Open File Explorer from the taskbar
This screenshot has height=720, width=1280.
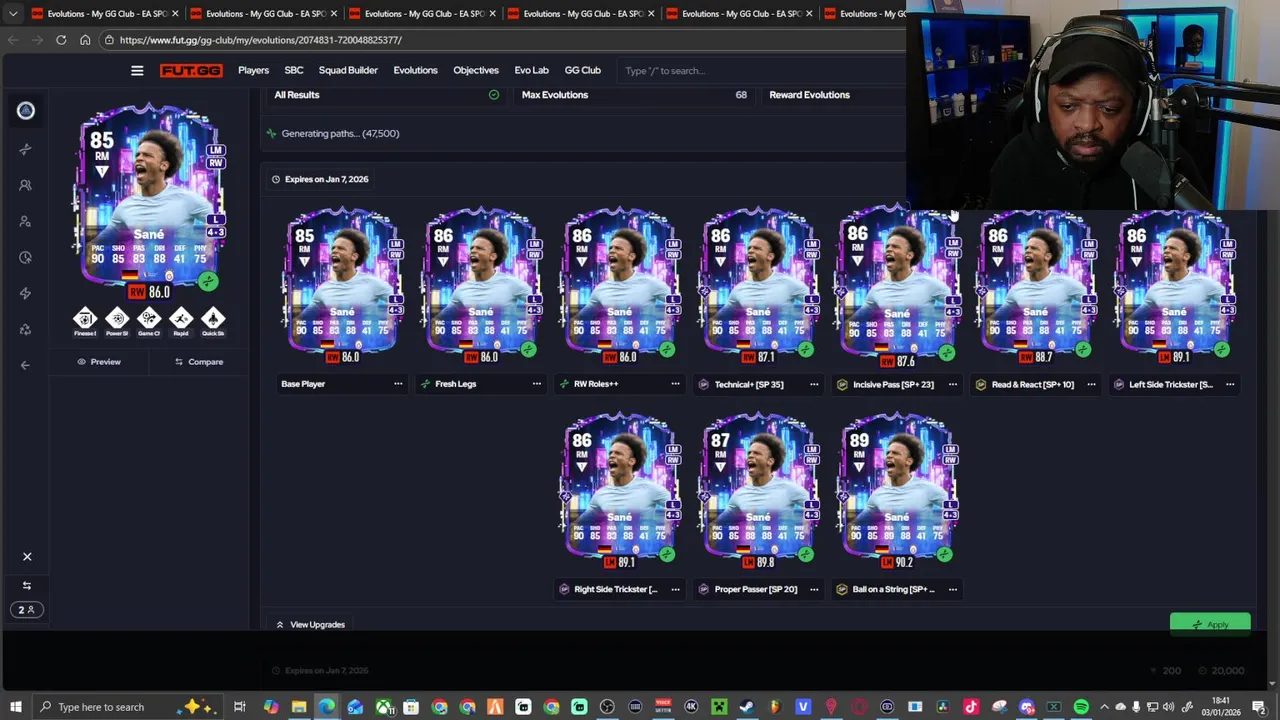click(299, 707)
